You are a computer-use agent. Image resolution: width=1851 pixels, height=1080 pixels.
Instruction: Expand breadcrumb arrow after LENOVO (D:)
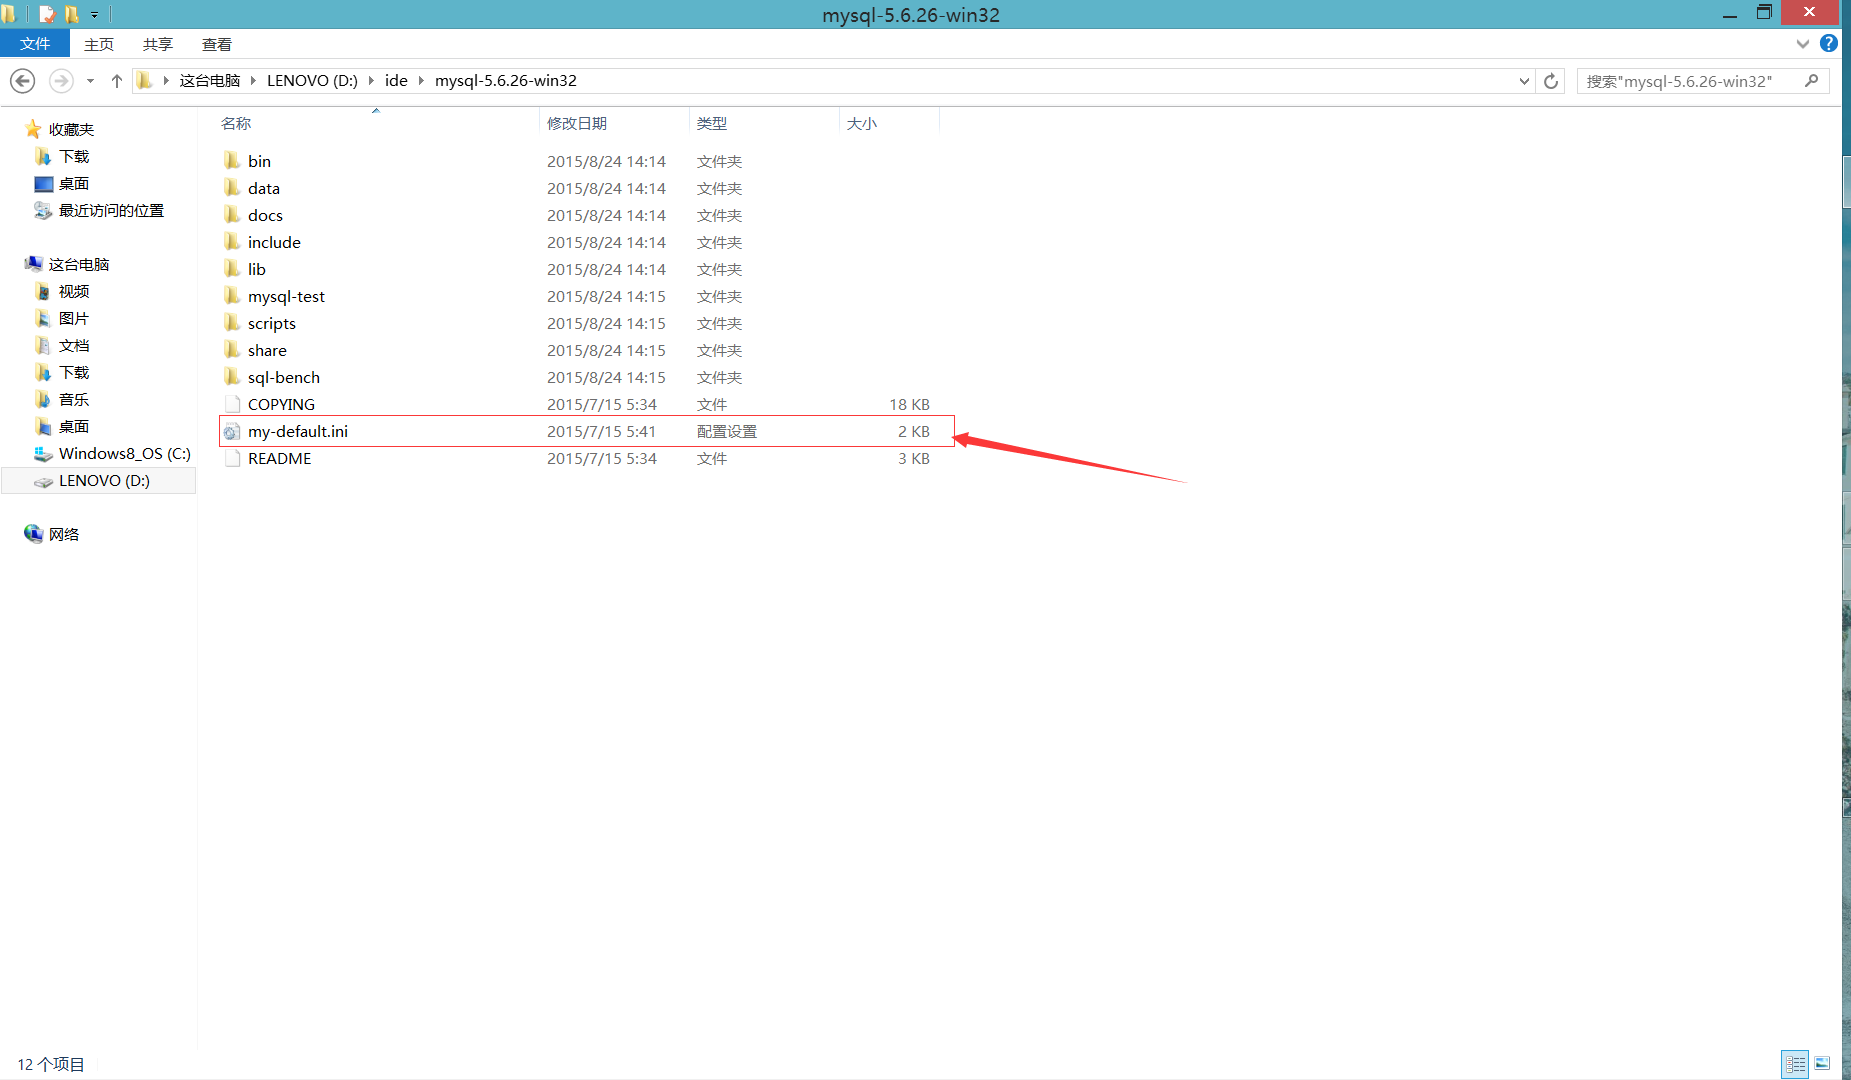(x=371, y=80)
